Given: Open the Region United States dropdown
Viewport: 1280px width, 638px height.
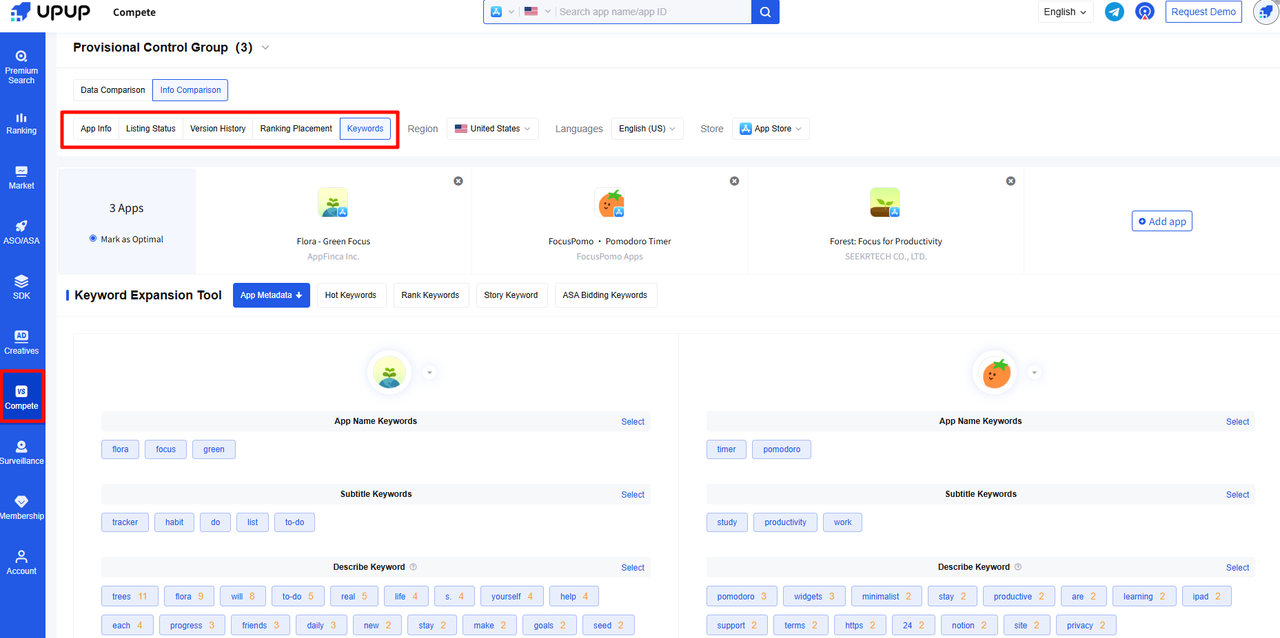Looking at the screenshot, I should [x=493, y=129].
